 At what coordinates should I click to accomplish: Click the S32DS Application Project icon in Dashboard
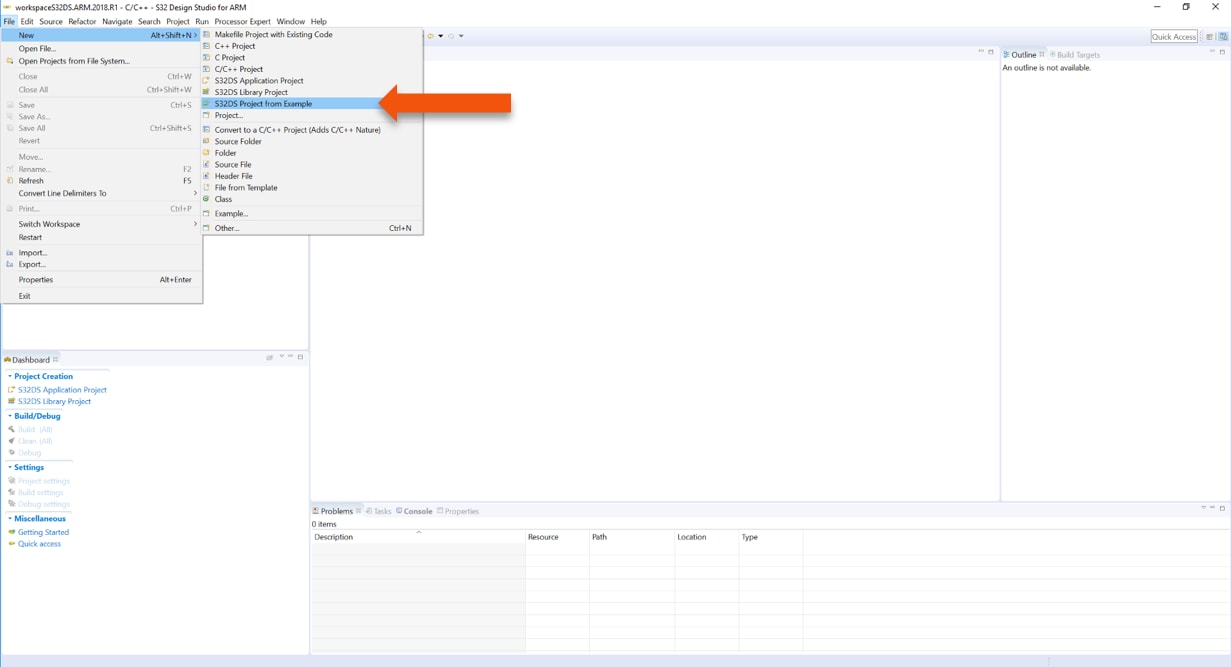[x=12, y=390]
